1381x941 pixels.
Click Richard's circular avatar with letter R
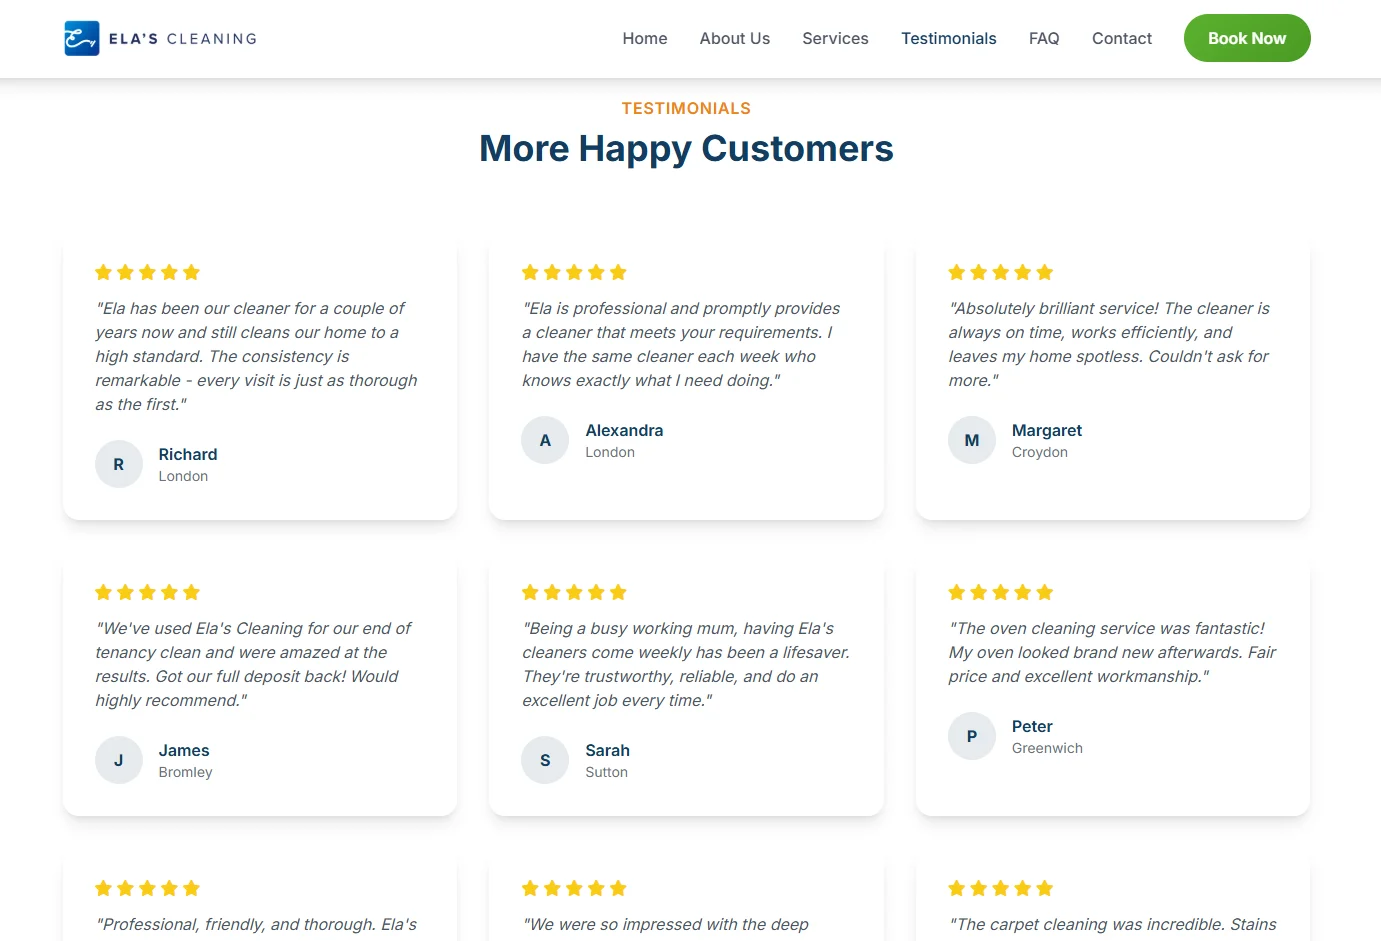(118, 464)
